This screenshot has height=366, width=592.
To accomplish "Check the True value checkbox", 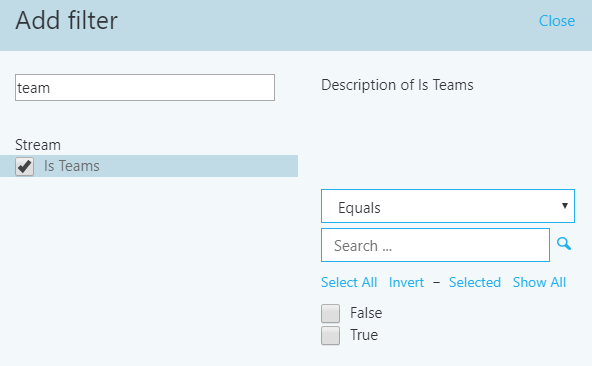I will (x=330, y=335).
